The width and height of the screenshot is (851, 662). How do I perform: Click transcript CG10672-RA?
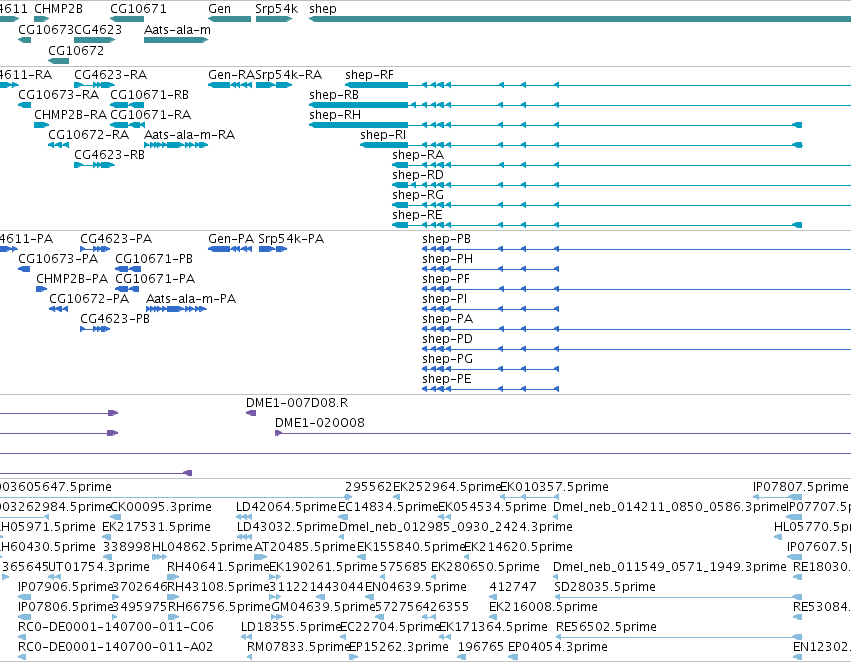coord(59,145)
